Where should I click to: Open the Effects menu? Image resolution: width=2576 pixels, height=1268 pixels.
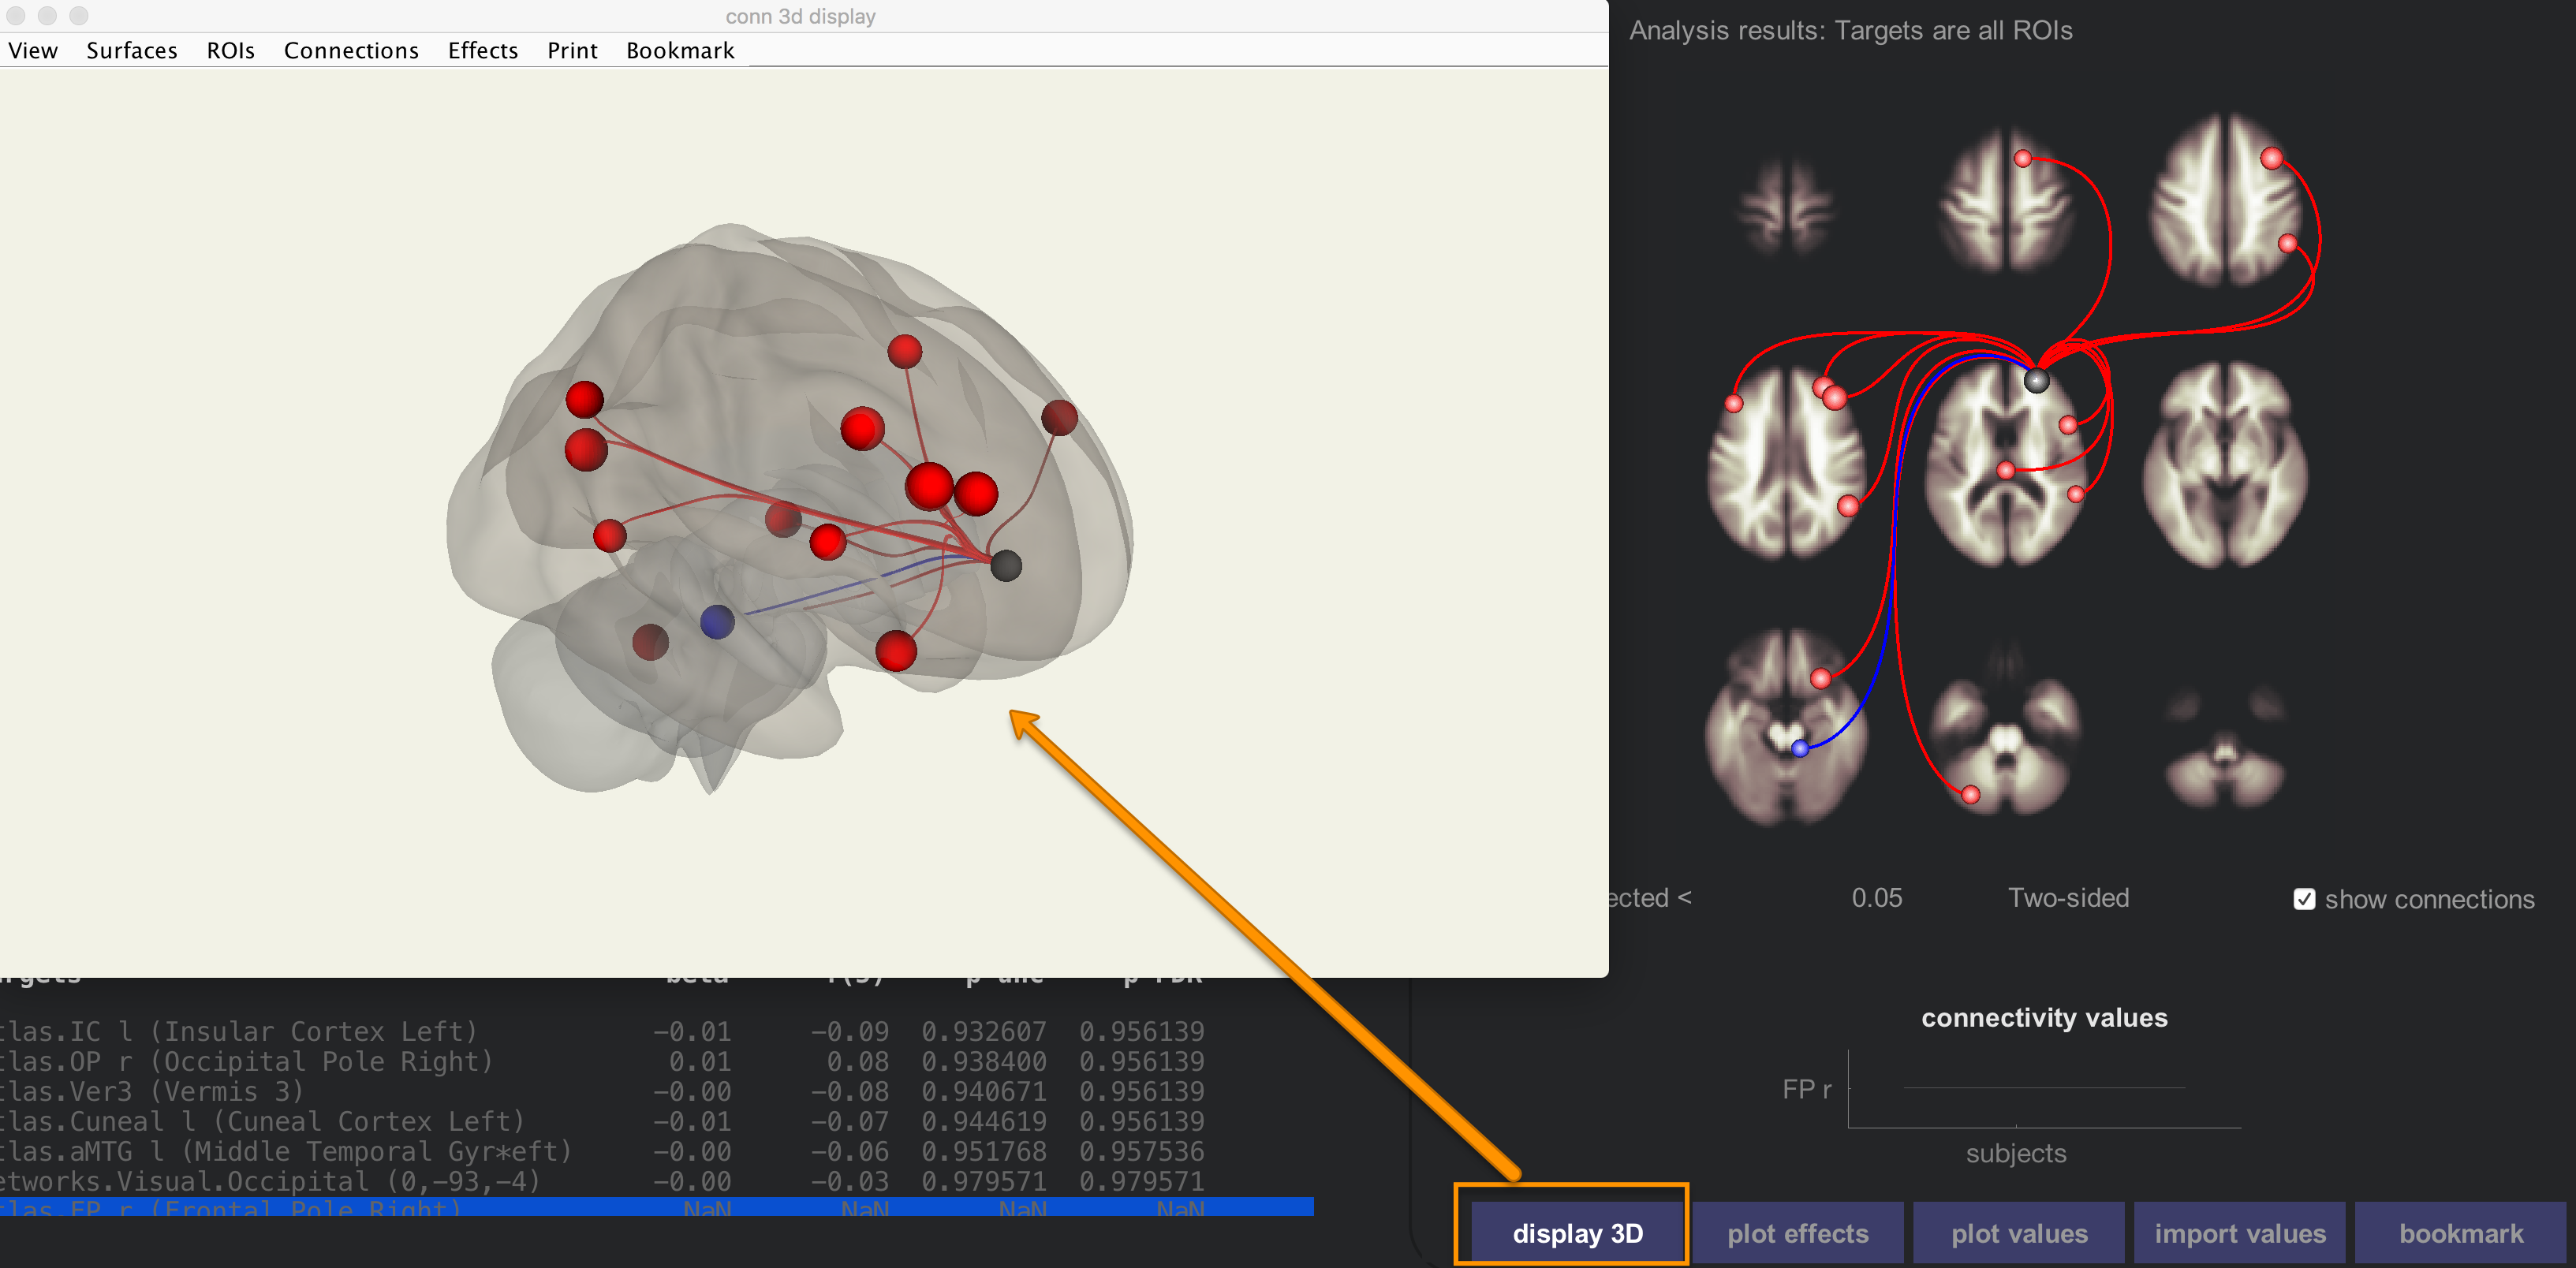pos(483,50)
